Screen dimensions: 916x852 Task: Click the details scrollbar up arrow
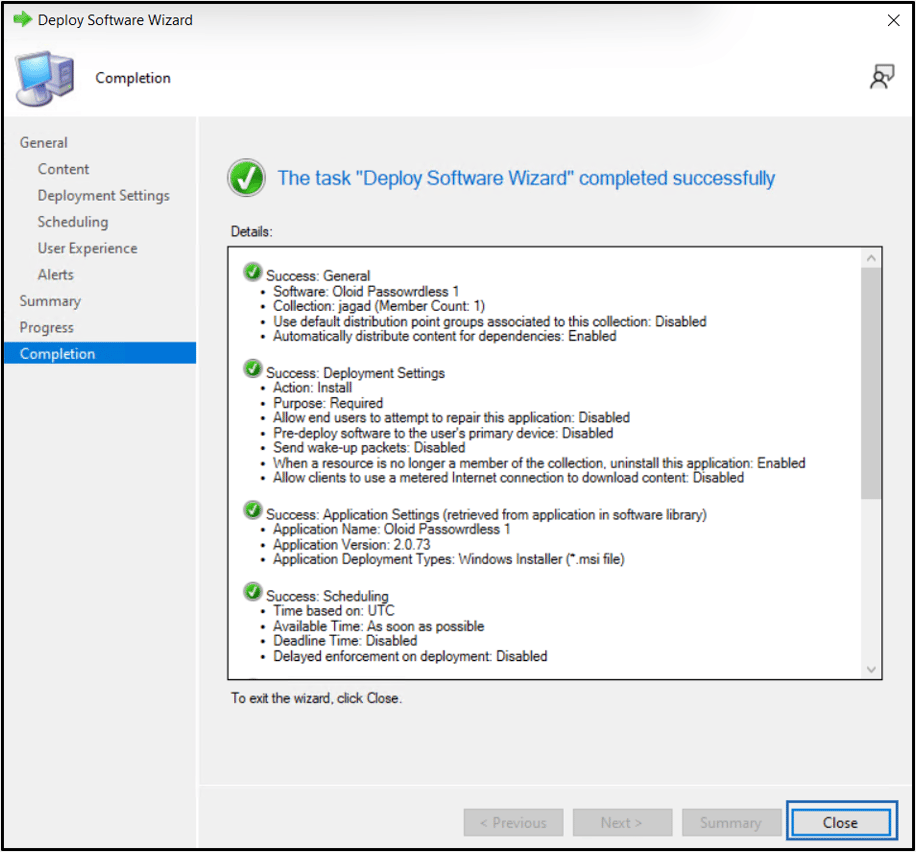[871, 258]
